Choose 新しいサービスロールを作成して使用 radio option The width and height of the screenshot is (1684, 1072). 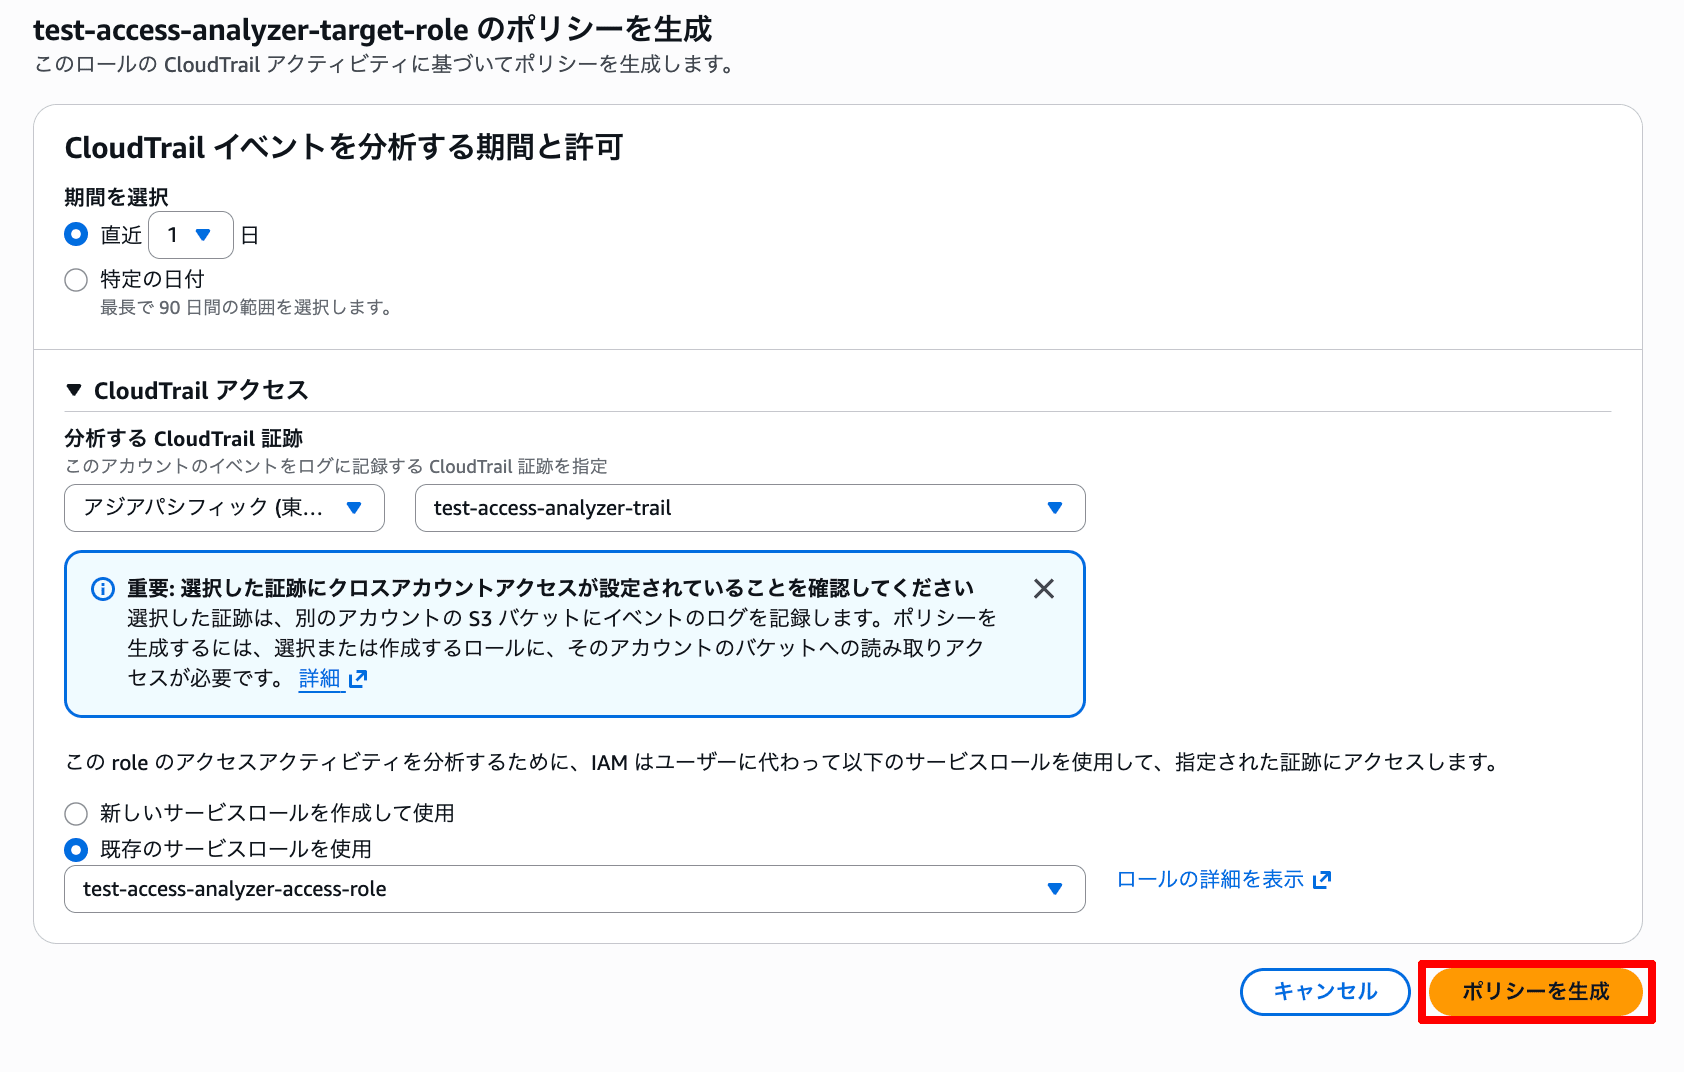(76, 813)
